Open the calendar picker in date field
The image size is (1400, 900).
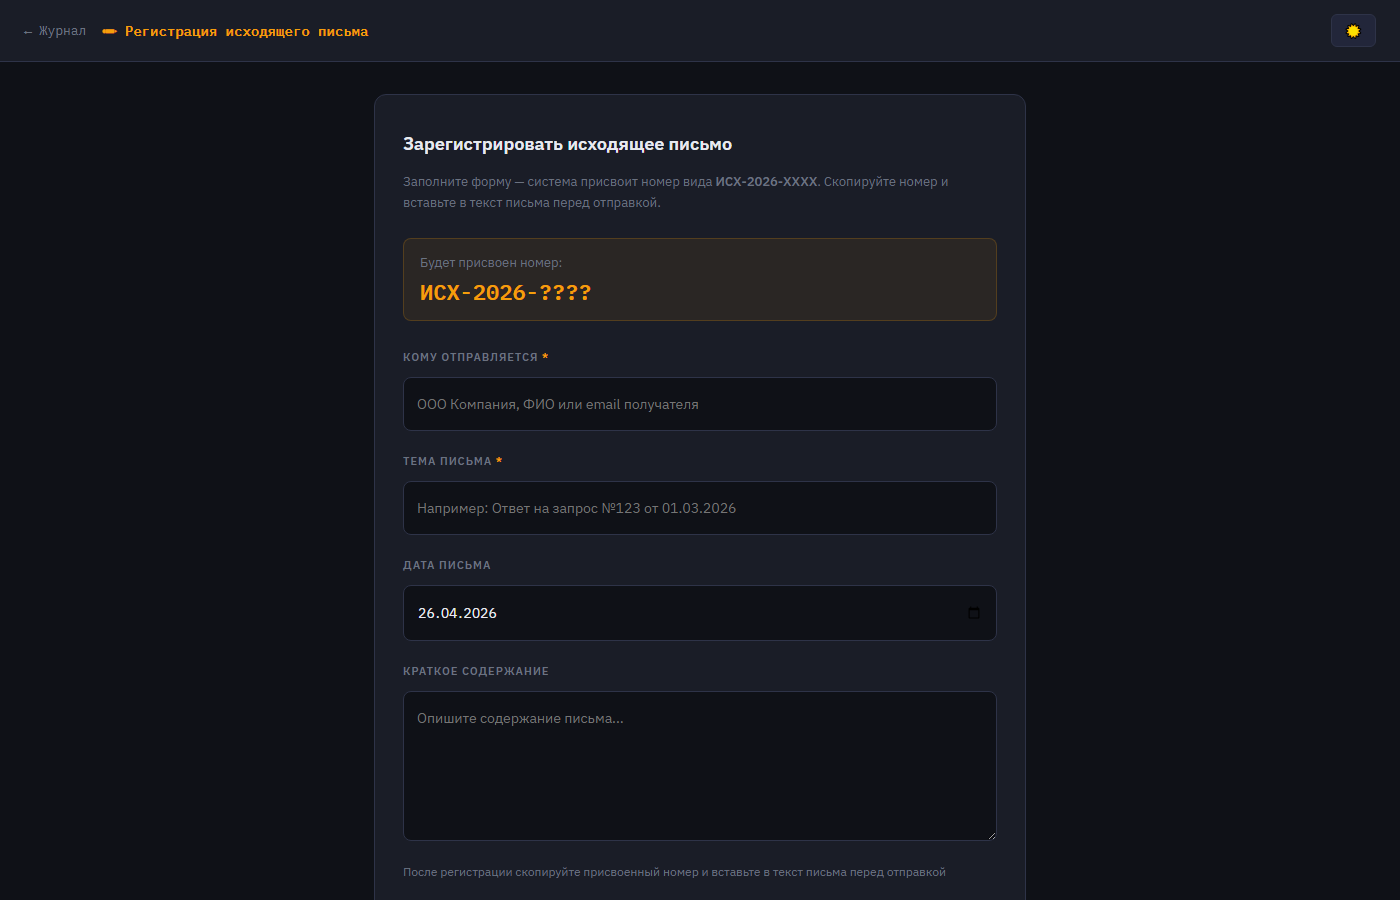(974, 613)
